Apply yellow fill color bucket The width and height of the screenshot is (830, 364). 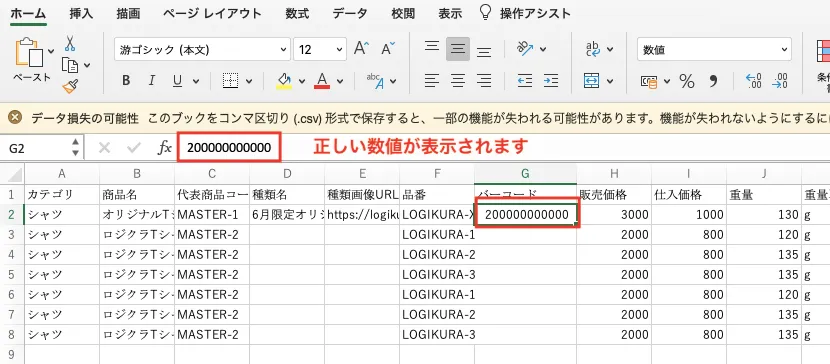[x=284, y=80]
